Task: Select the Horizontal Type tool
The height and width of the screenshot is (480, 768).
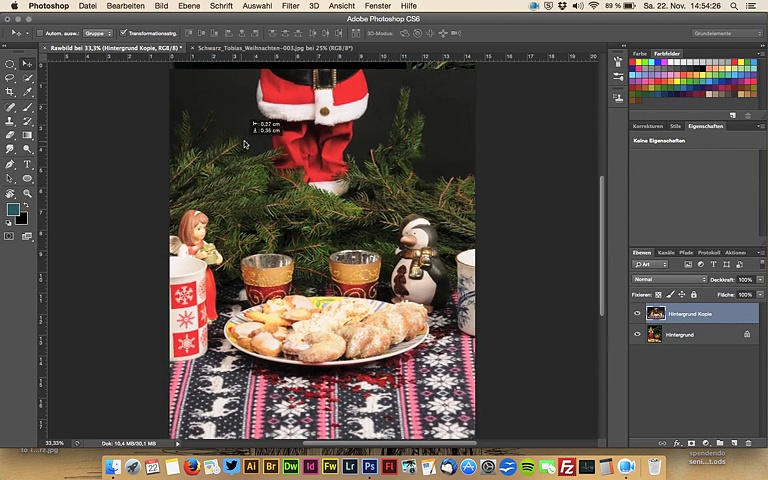Action: click(x=27, y=164)
